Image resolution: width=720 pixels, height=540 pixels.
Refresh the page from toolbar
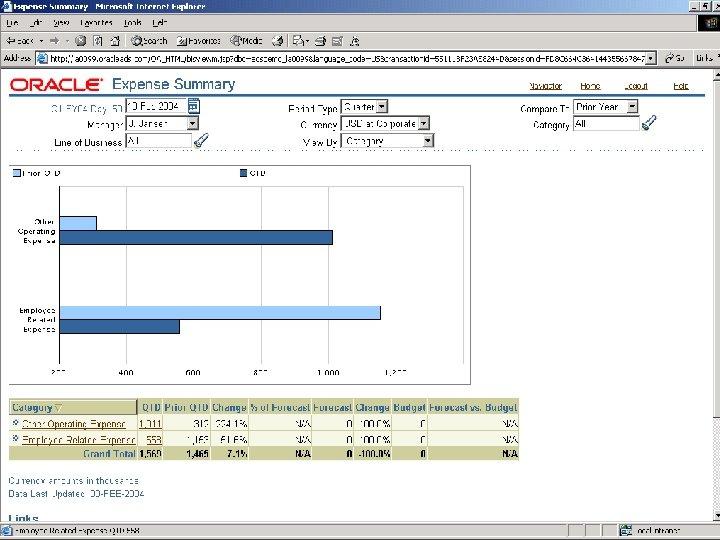click(98, 41)
